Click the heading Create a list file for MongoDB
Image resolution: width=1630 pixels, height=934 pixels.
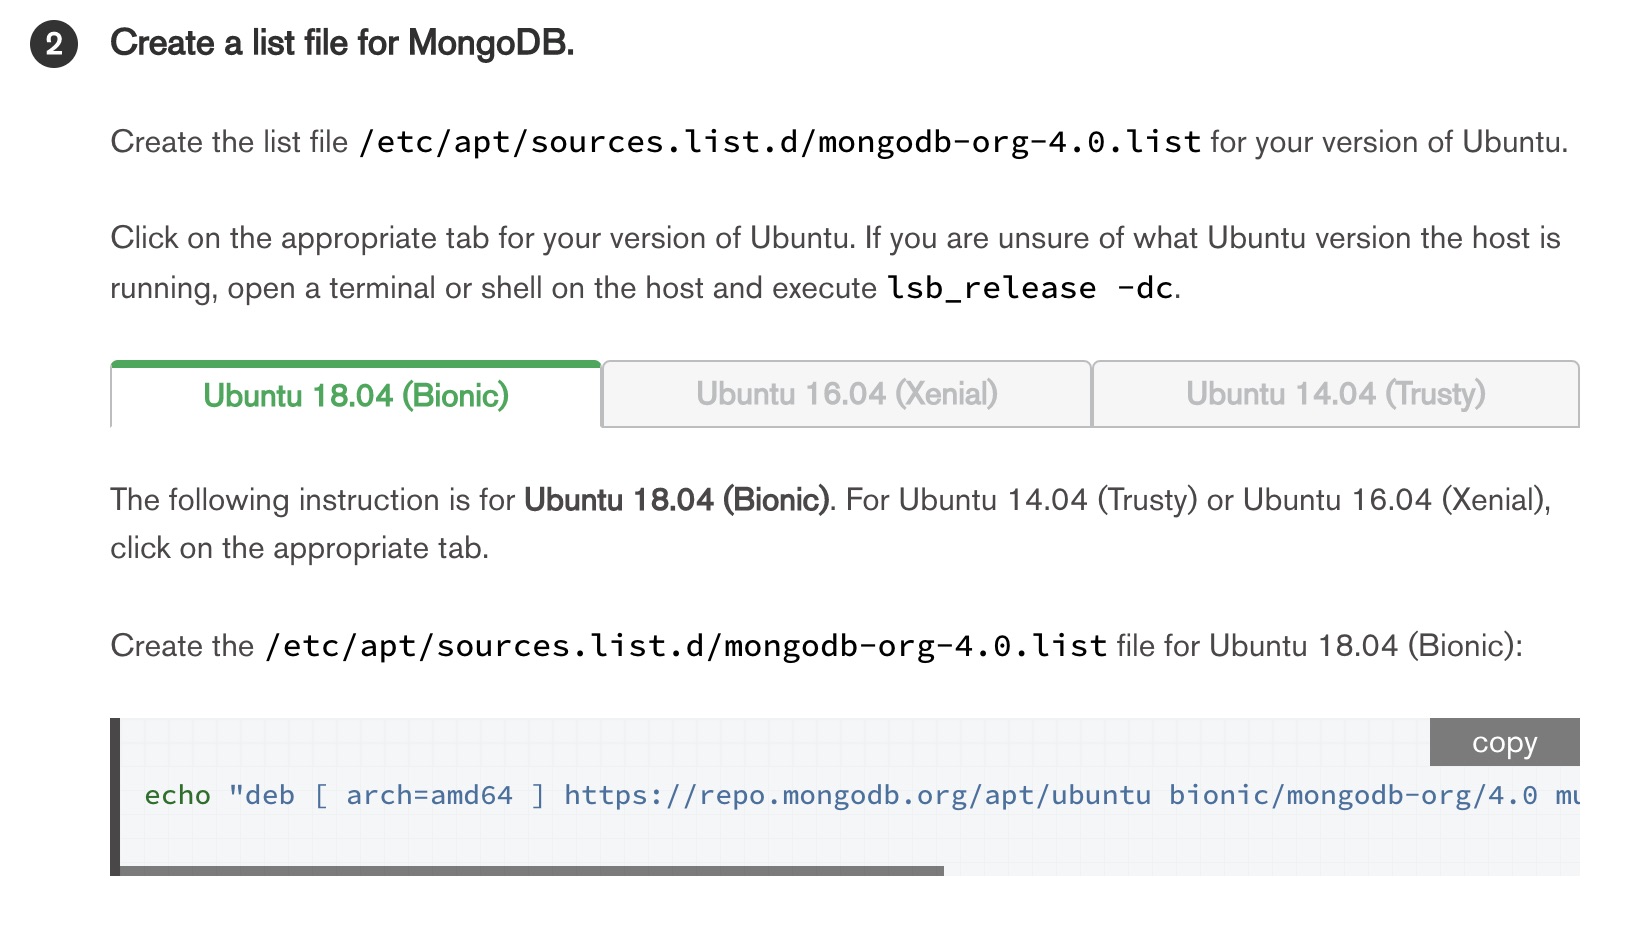pyautogui.click(x=342, y=42)
